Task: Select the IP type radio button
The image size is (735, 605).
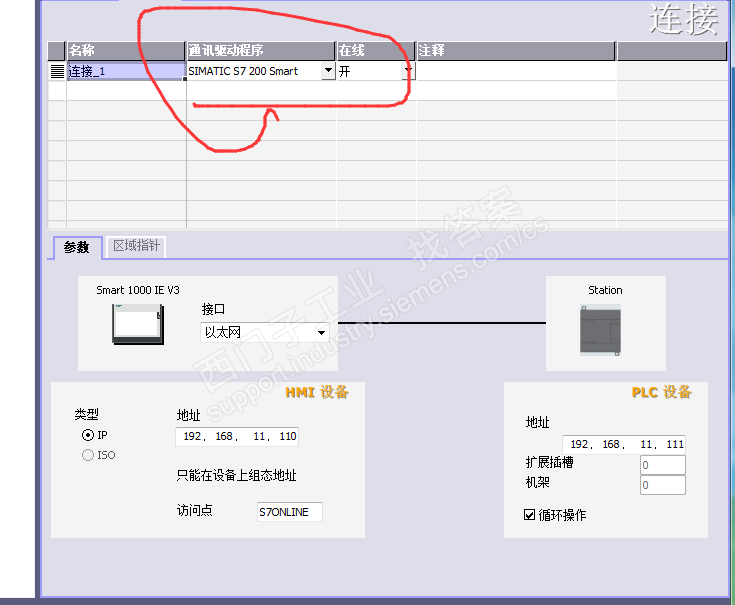Action: point(88,435)
